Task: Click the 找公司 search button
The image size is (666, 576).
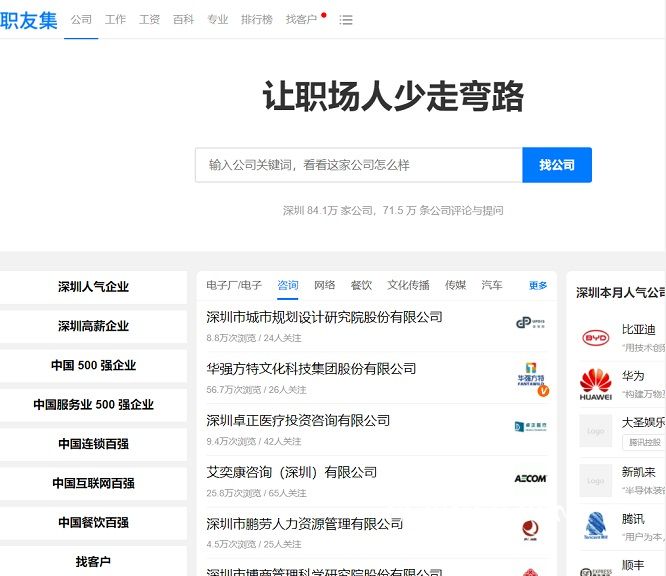Action: (x=557, y=165)
